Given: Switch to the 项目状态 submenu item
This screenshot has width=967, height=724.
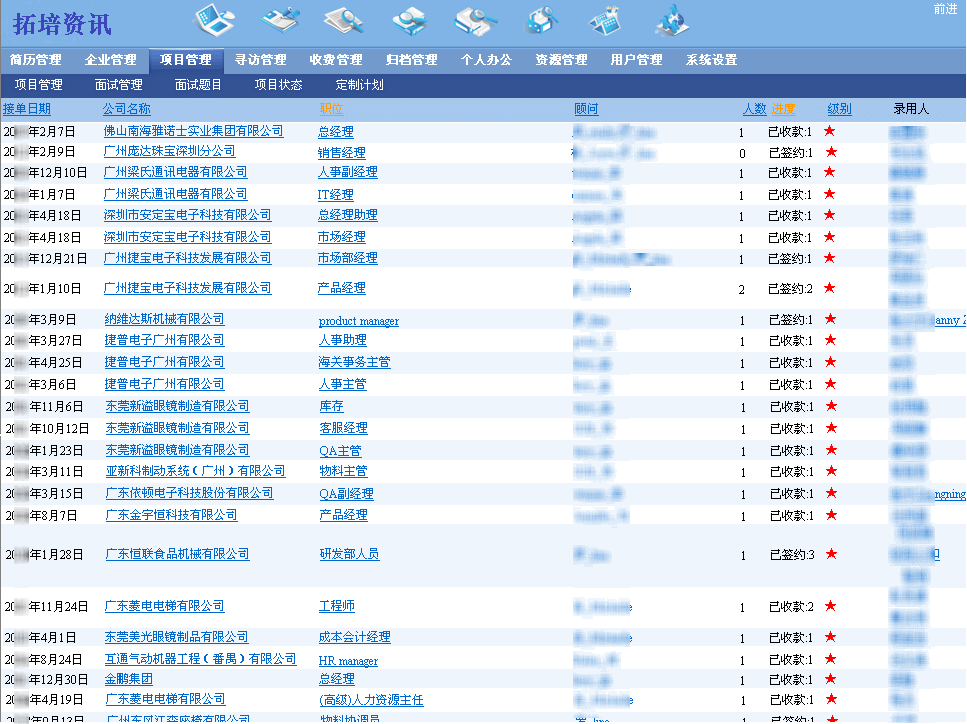Looking at the screenshot, I should point(279,84).
